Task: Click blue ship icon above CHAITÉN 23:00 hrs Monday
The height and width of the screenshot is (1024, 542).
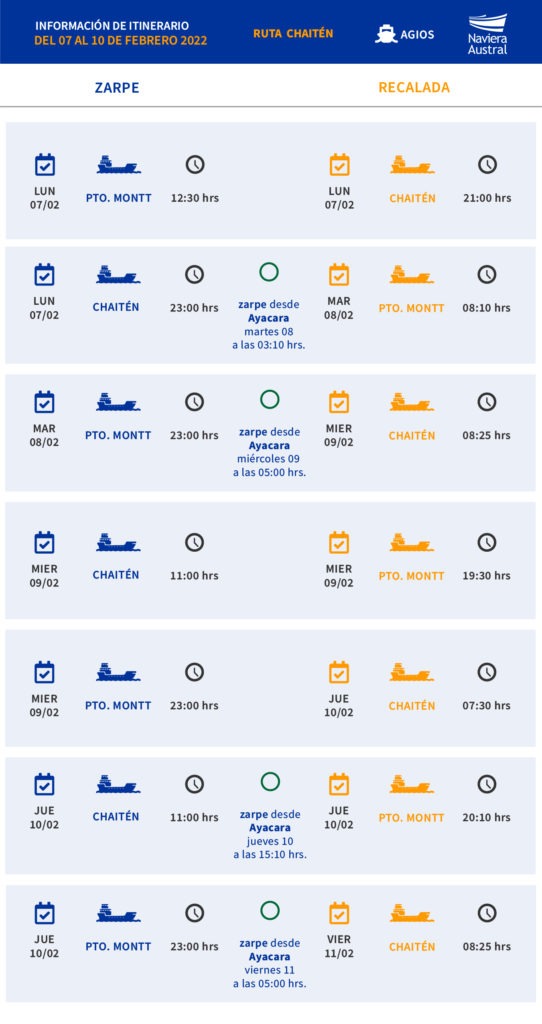Action: tap(118, 274)
